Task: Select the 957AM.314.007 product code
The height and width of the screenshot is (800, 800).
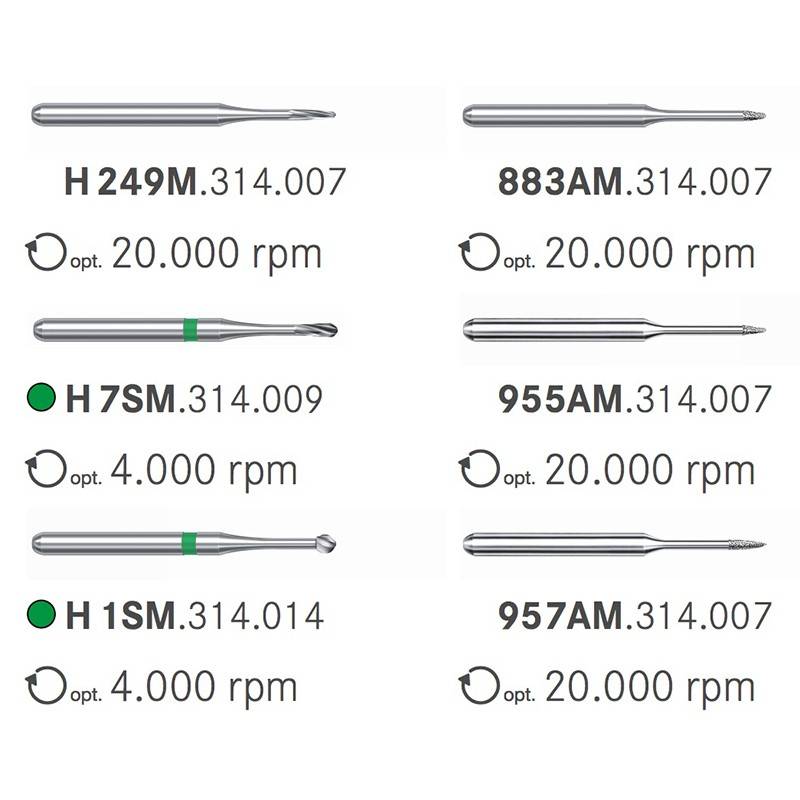Action: pos(635,614)
